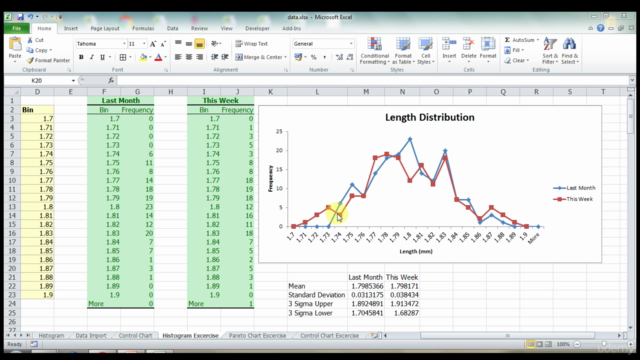This screenshot has width=640, height=360.
Task: Click the red Font Color swatch button
Action: click(x=158, y=57)
